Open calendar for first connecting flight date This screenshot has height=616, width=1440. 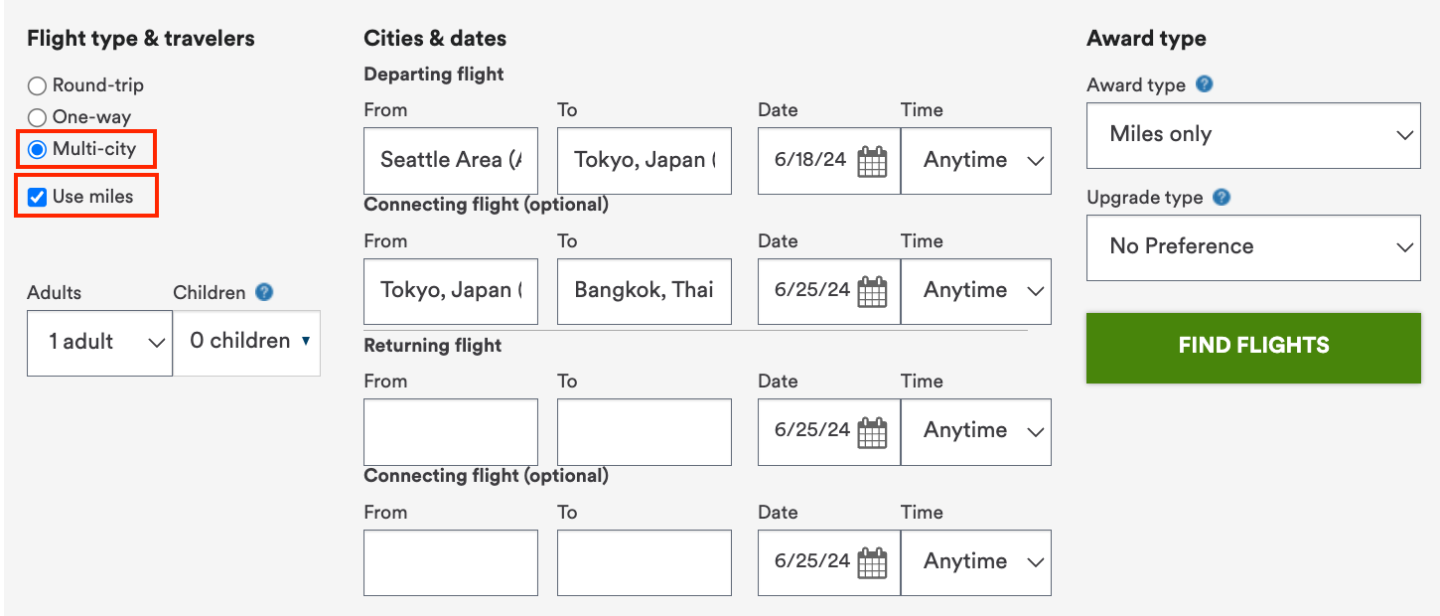pos(872,291)
